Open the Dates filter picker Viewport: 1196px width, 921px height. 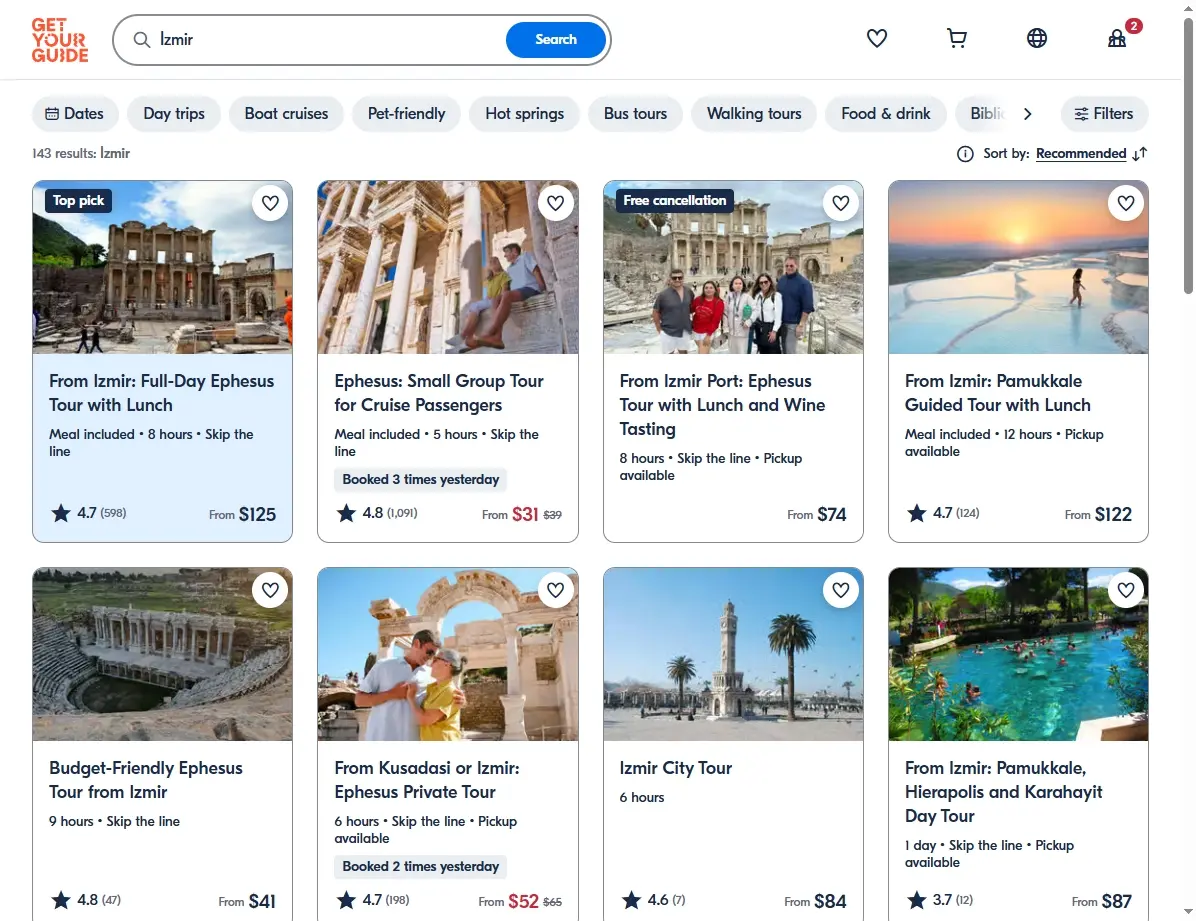75,114
